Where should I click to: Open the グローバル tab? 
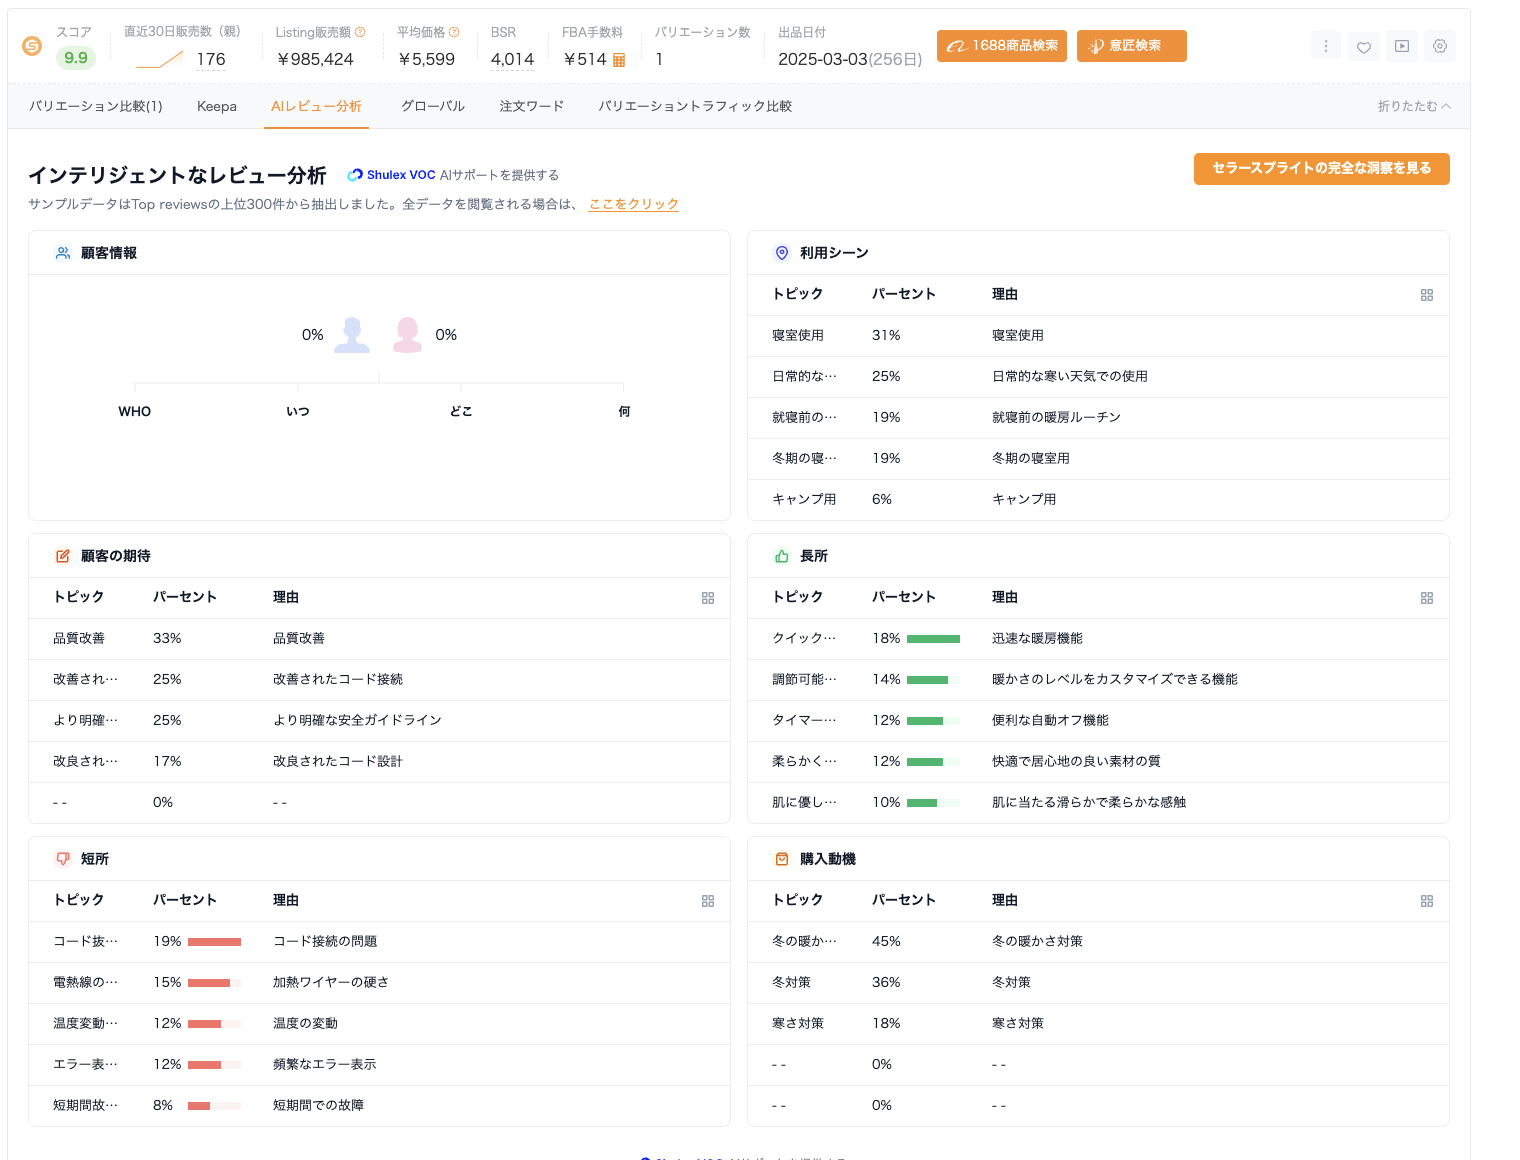(x=432, y=106)
